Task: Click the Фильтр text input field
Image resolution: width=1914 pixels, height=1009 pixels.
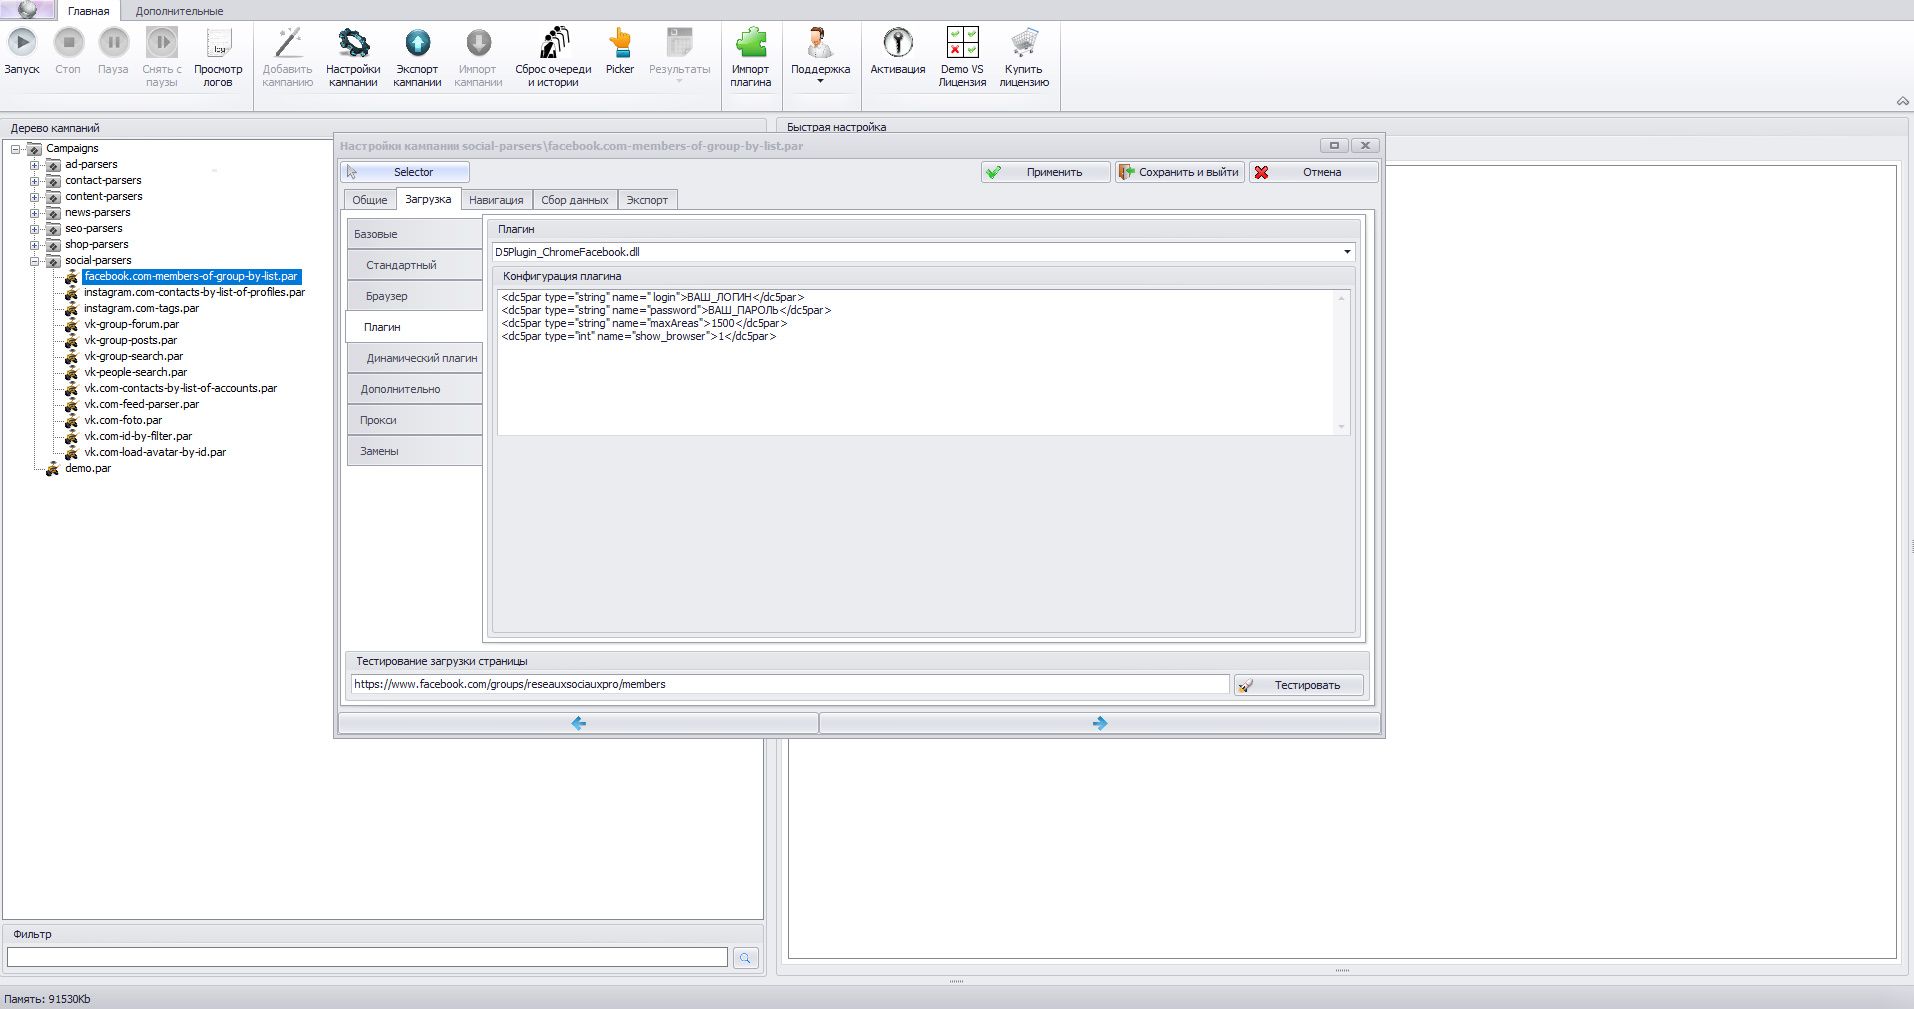Action: tap(367, 957)
